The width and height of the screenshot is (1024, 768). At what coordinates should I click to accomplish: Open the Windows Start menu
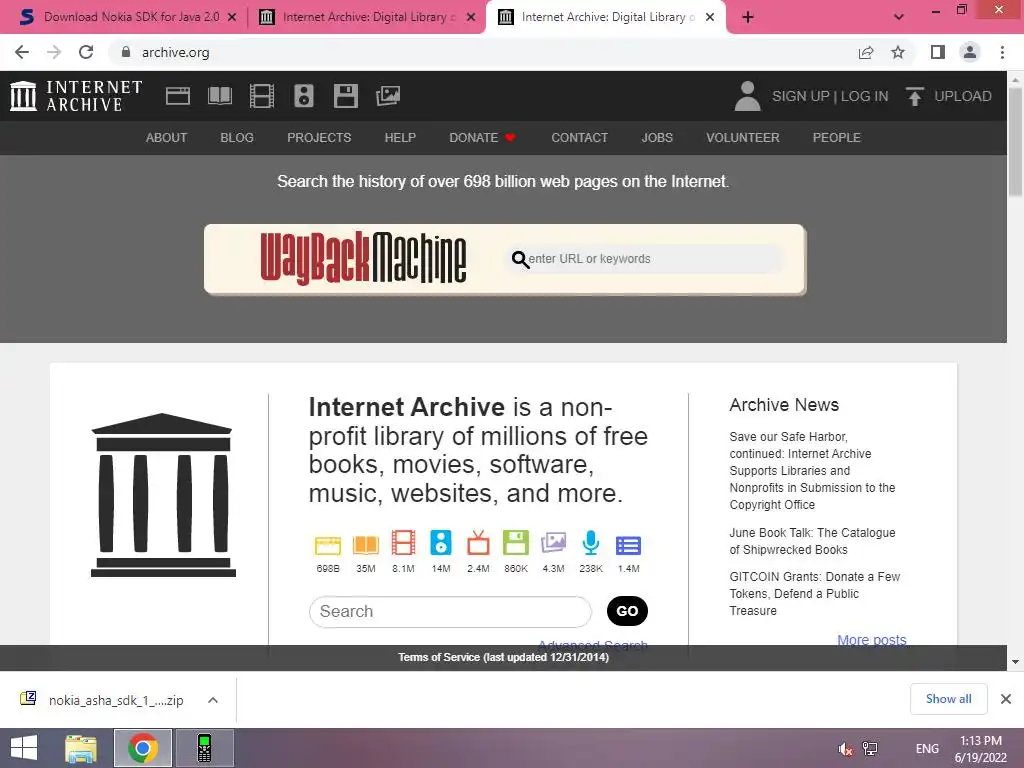[x=24, y=748]
